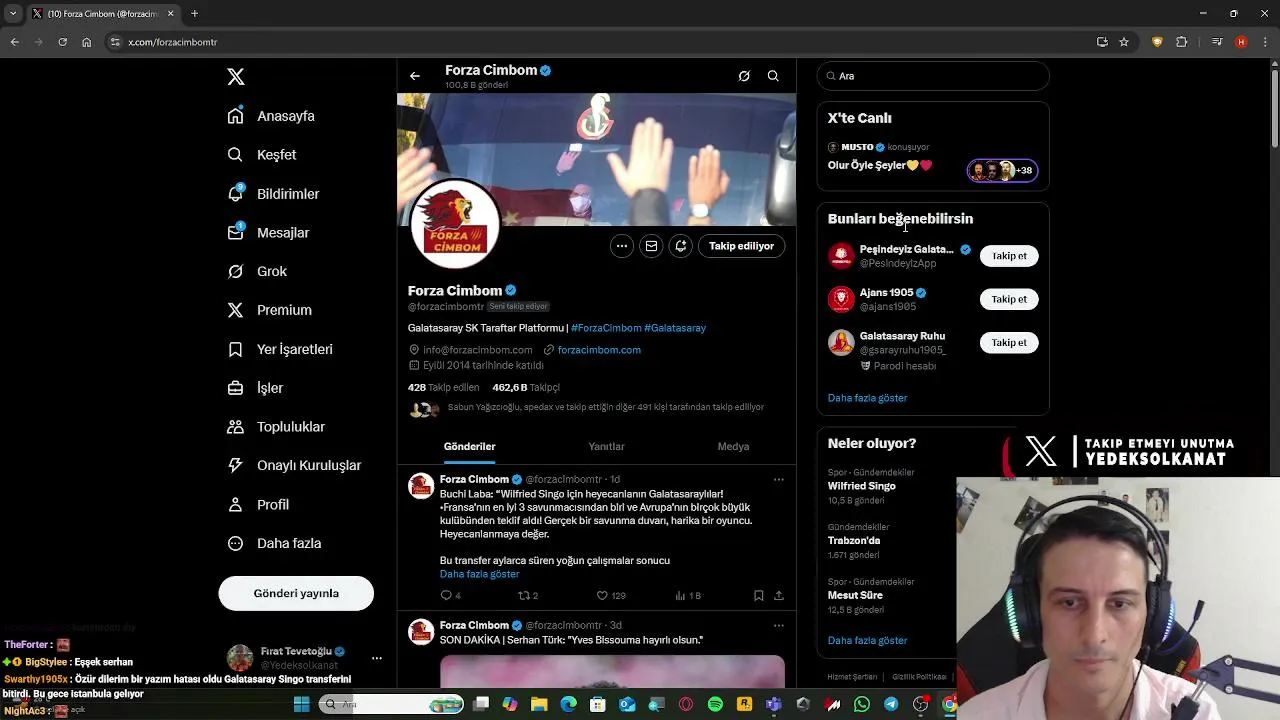This screenshot has width=1280, height=720.
Task: Open WhatsApp from taskbar
Action: click(x=862, y=705)
